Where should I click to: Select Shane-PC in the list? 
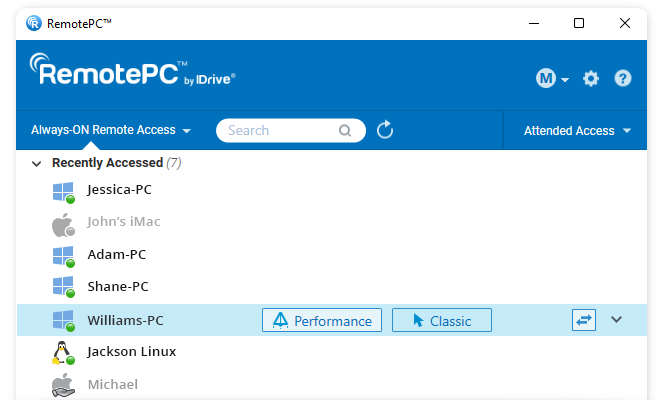pos(117,287)
